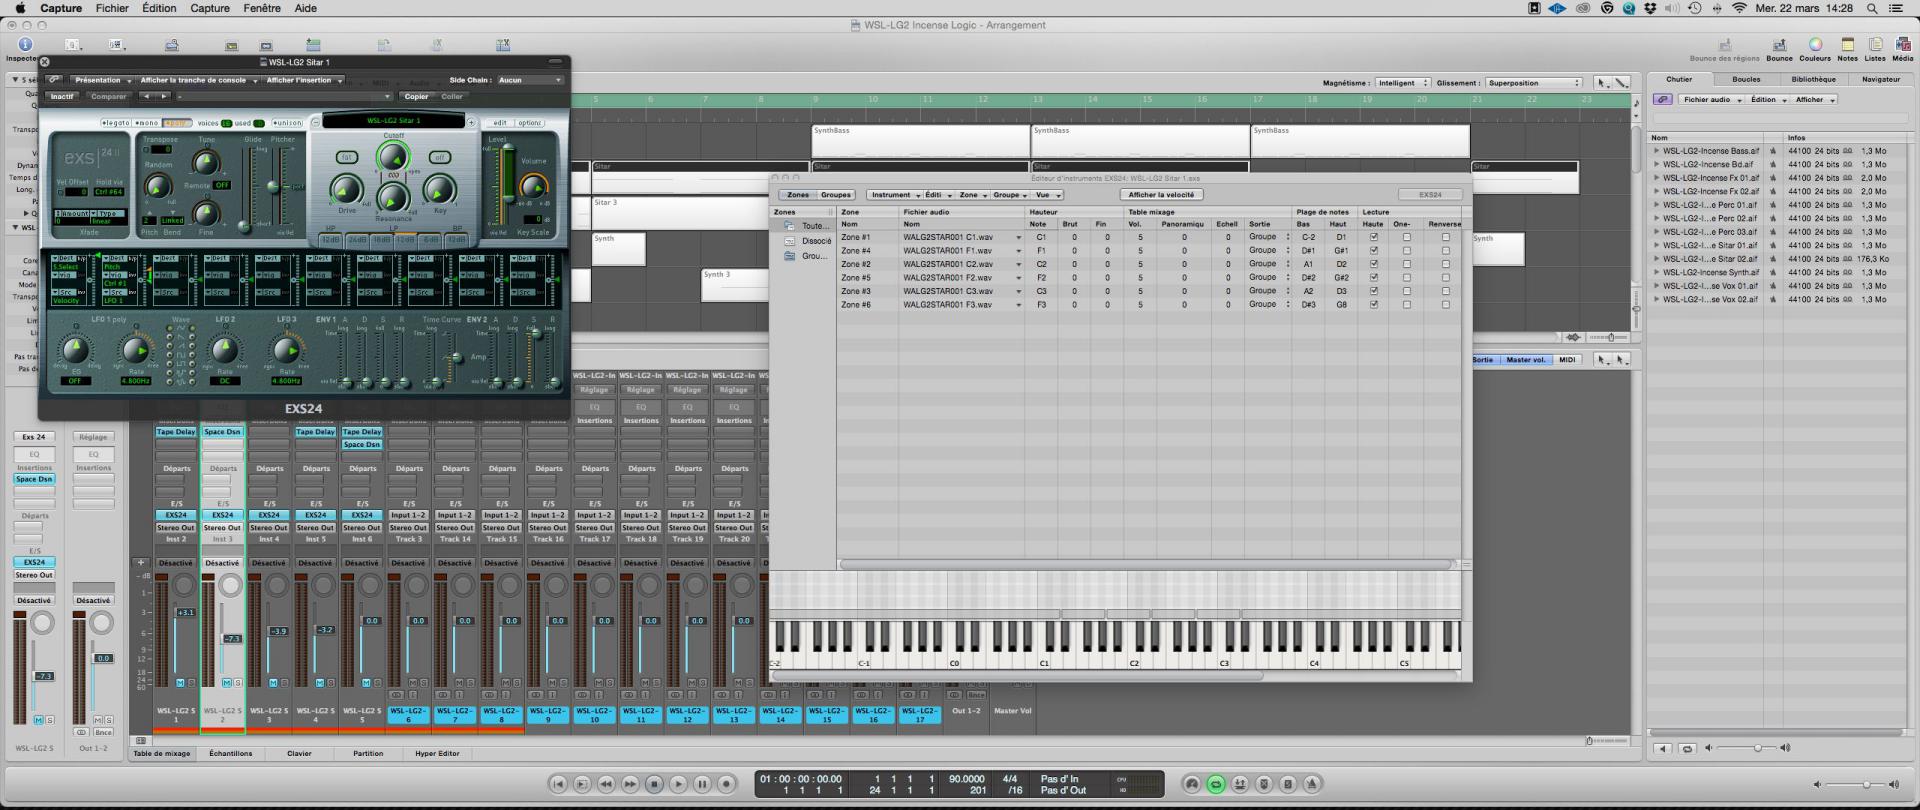The width and height of the screenshot is (1920, 810).
Task: Expand WSL-LG2-Incense Bass.aif in Chutier
Action: pyautogui.click(x=1657, y=151)
